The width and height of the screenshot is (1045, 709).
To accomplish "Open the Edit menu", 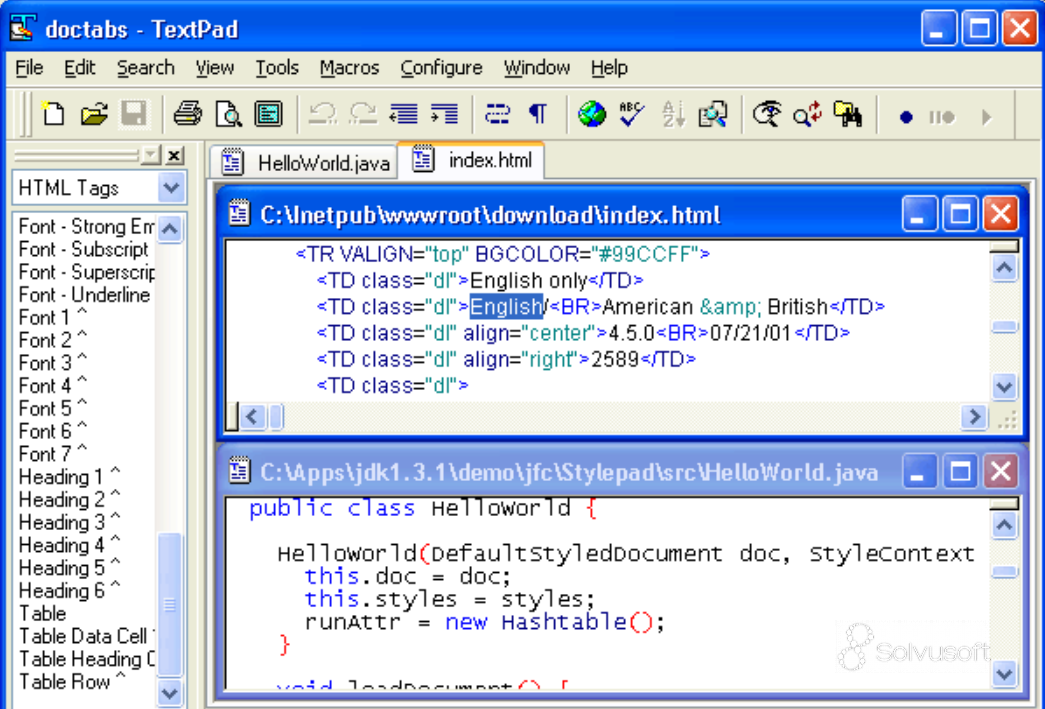I will click(x=80, y=68).
